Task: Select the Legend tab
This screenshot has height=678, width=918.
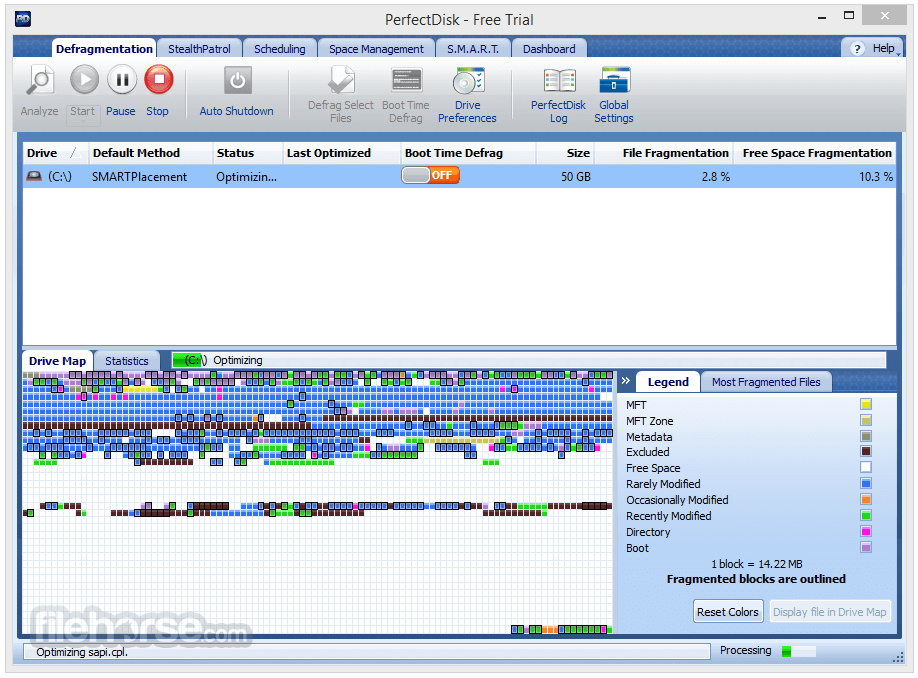Action: pos(668,382)
